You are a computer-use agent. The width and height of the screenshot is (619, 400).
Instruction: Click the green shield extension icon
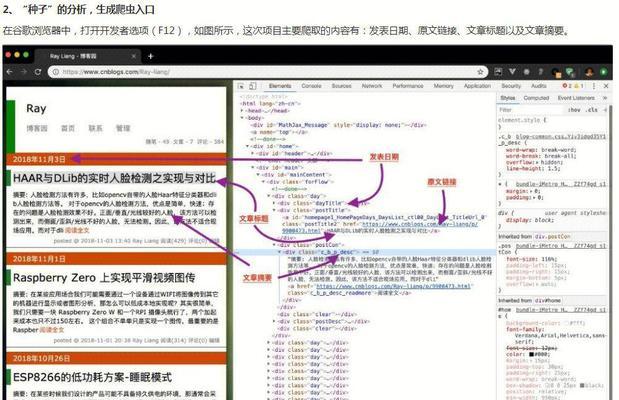click(x=570, y=72)
